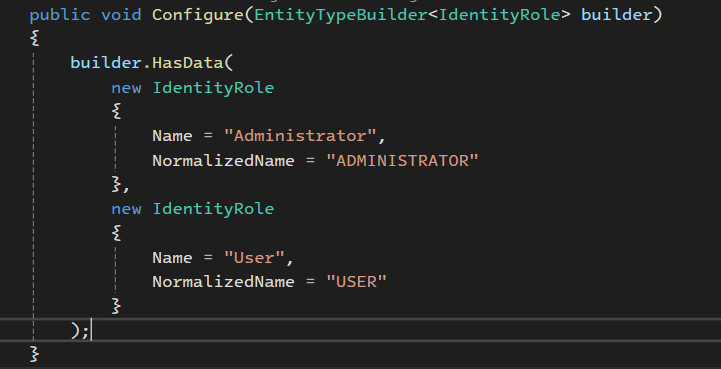This screenshot has height=369, width=721.
Task: Click the first new keyword
Action: point(126,88)
